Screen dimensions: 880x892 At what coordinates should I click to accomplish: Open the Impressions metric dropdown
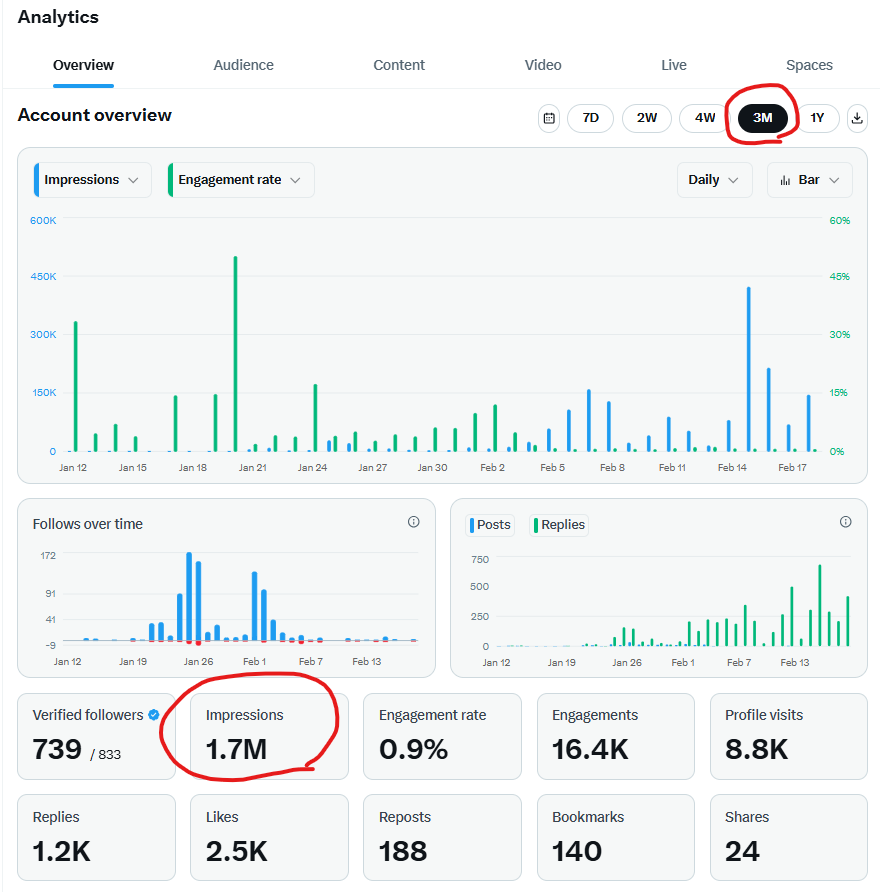[x=92, y=180]
